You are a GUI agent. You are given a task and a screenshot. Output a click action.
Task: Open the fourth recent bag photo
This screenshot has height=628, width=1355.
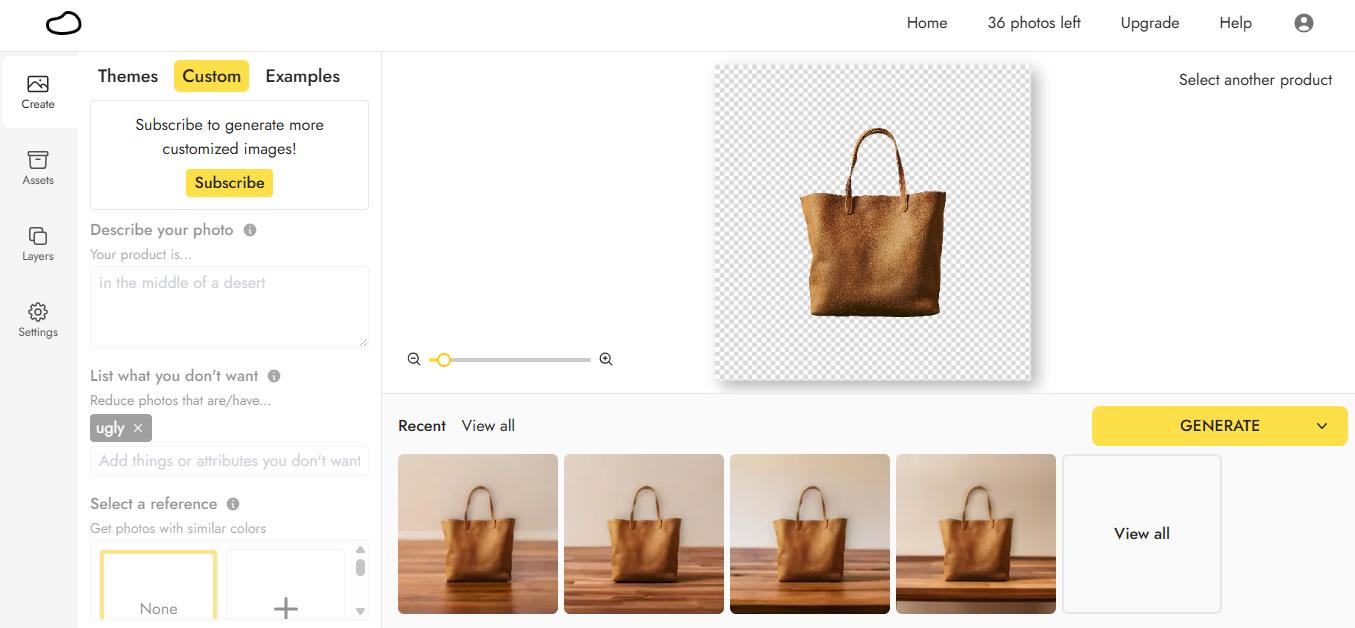click(976, 534)
